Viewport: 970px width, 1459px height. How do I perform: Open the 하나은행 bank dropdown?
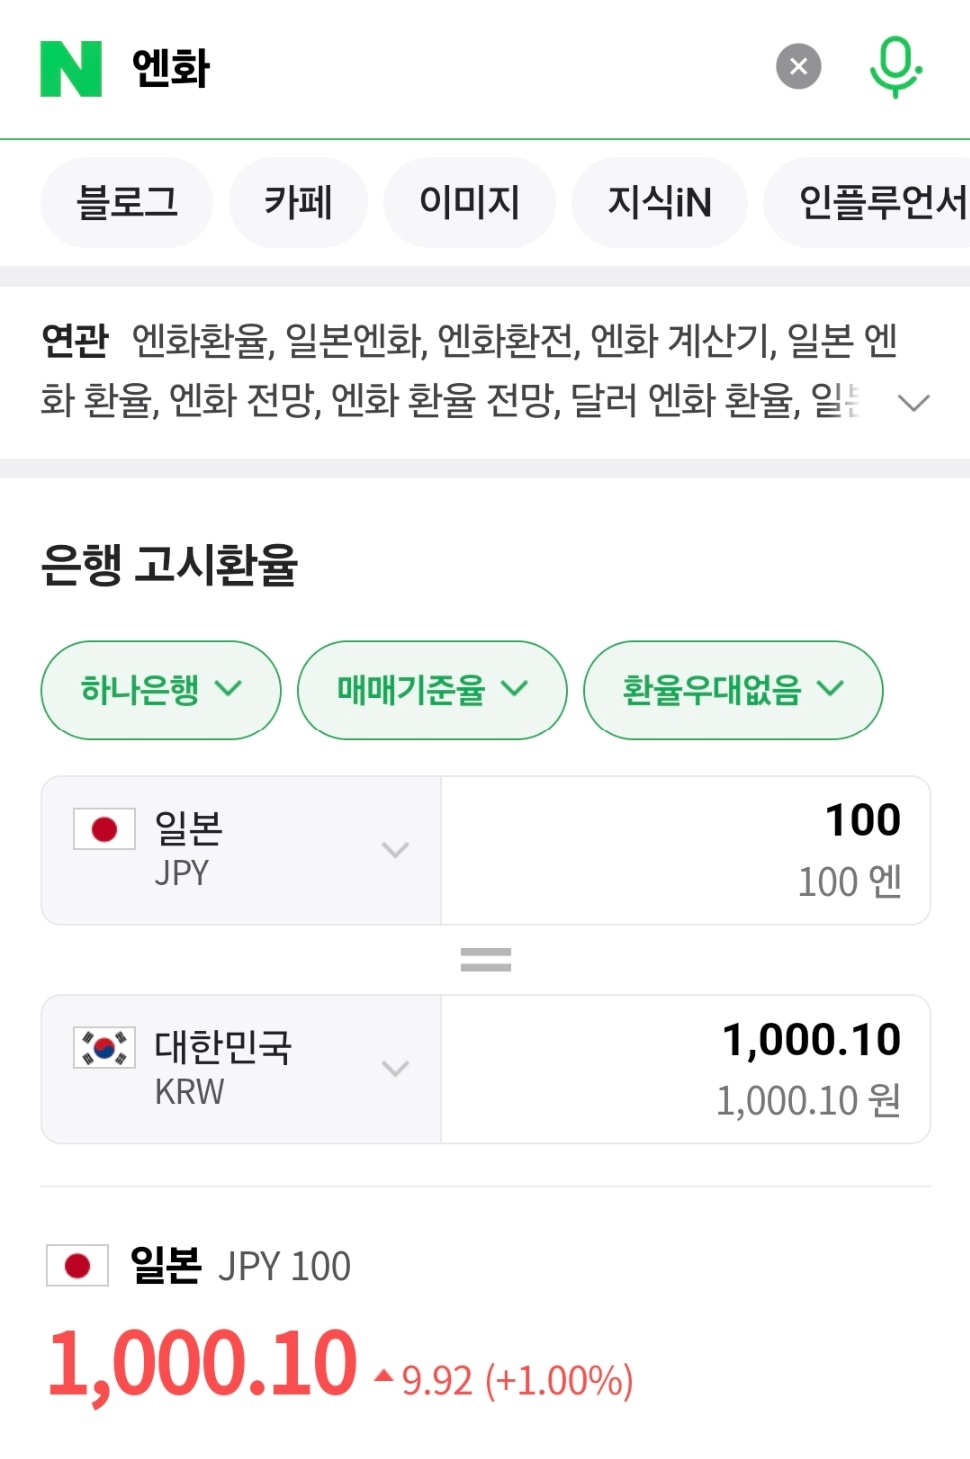(161, 690)
